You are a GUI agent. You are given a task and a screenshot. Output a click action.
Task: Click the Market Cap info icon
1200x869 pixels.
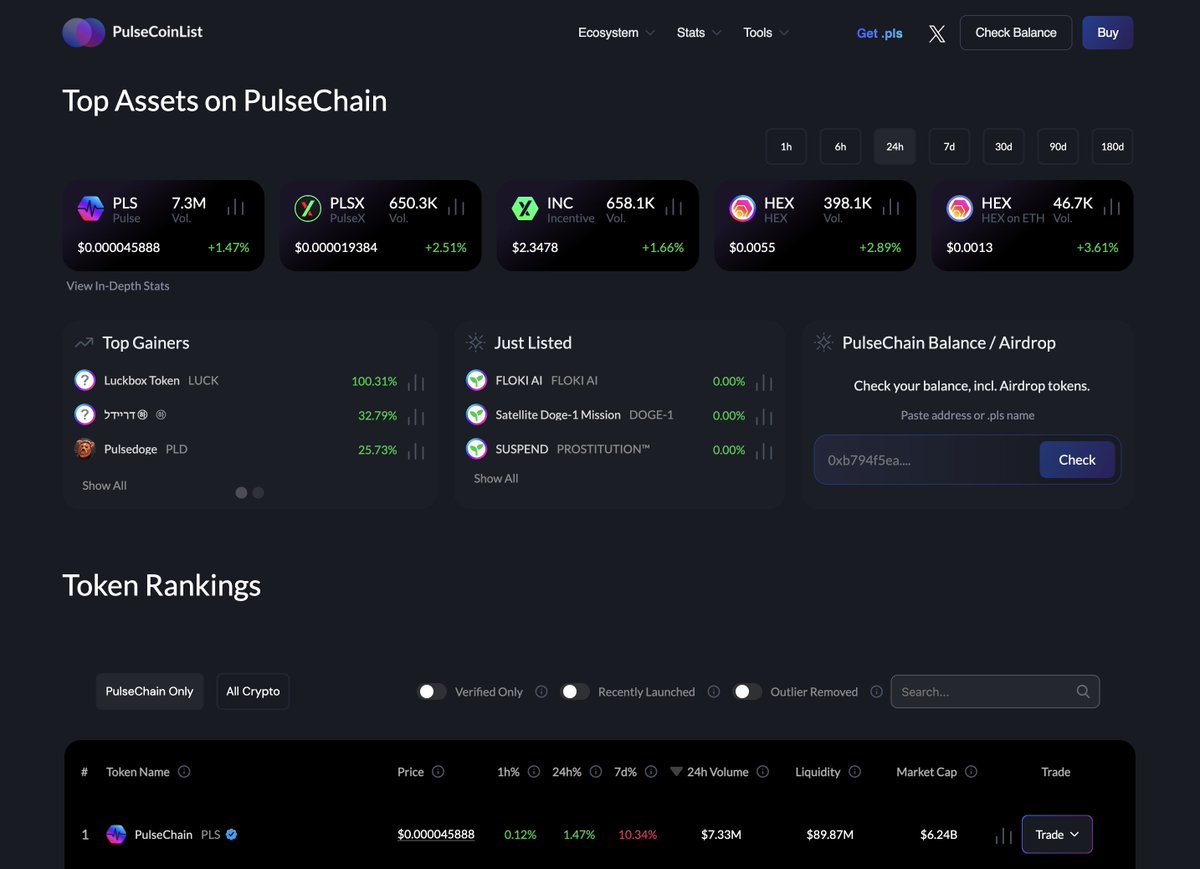coord(971,772)
